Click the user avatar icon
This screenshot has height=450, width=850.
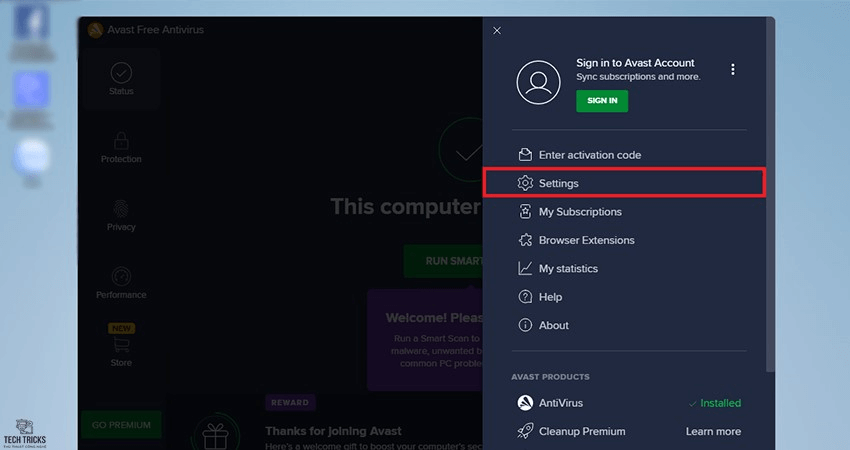coord(538,82)
